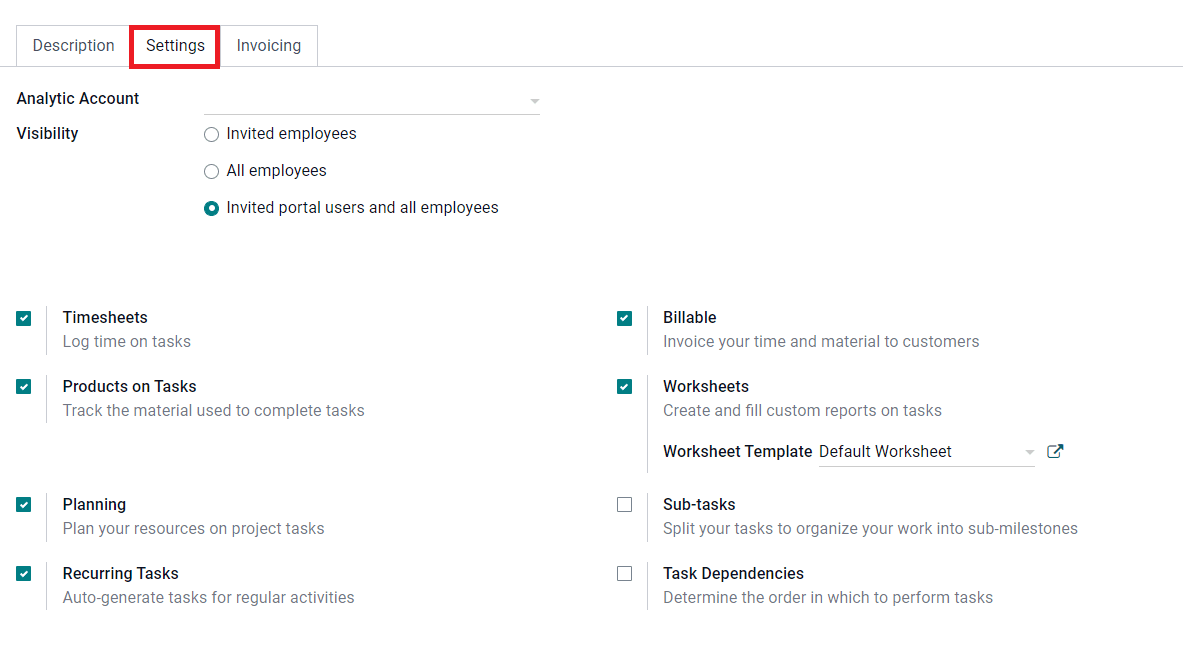Choose All employees visibility
1183x662 pixels.
tap(211, 171)
